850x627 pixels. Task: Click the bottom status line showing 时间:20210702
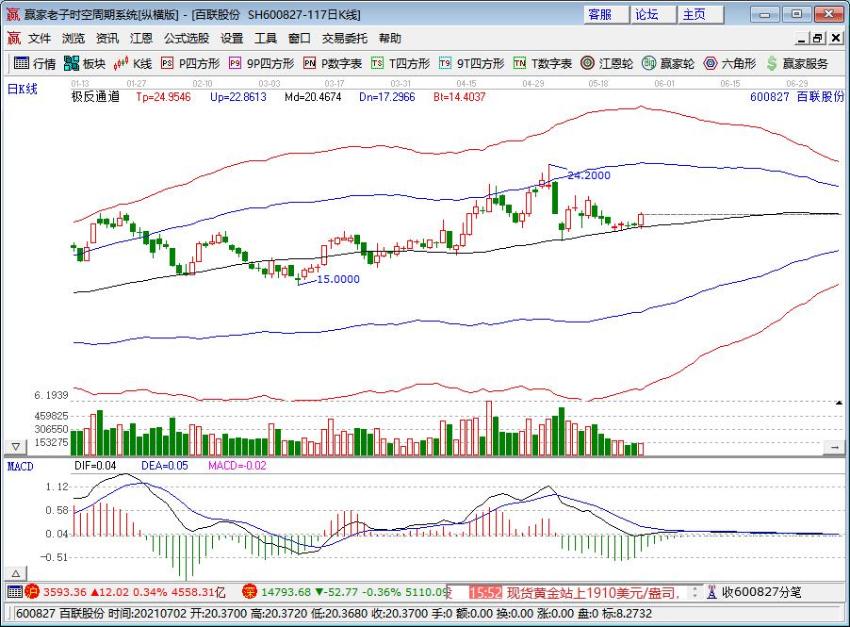tap(333, 614)
